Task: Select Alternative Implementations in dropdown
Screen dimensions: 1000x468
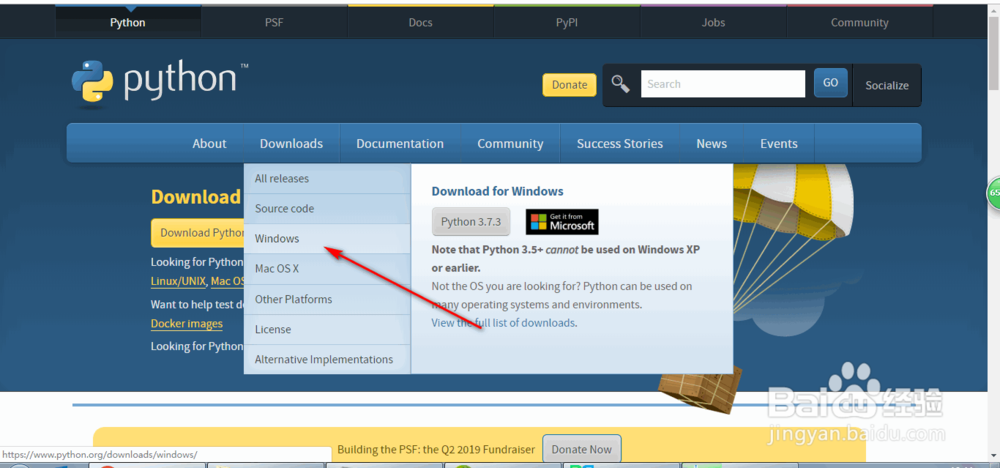Action: click(x=327, y=359)
